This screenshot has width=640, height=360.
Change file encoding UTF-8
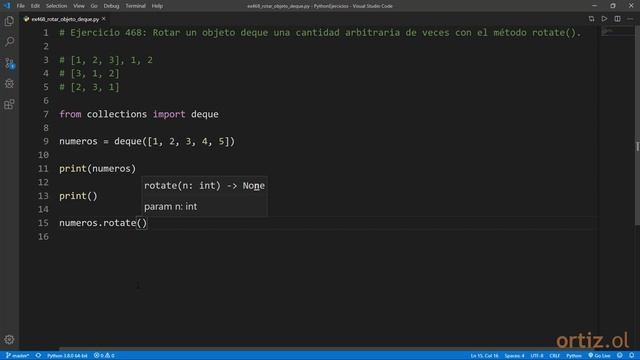tap(537, 356)
